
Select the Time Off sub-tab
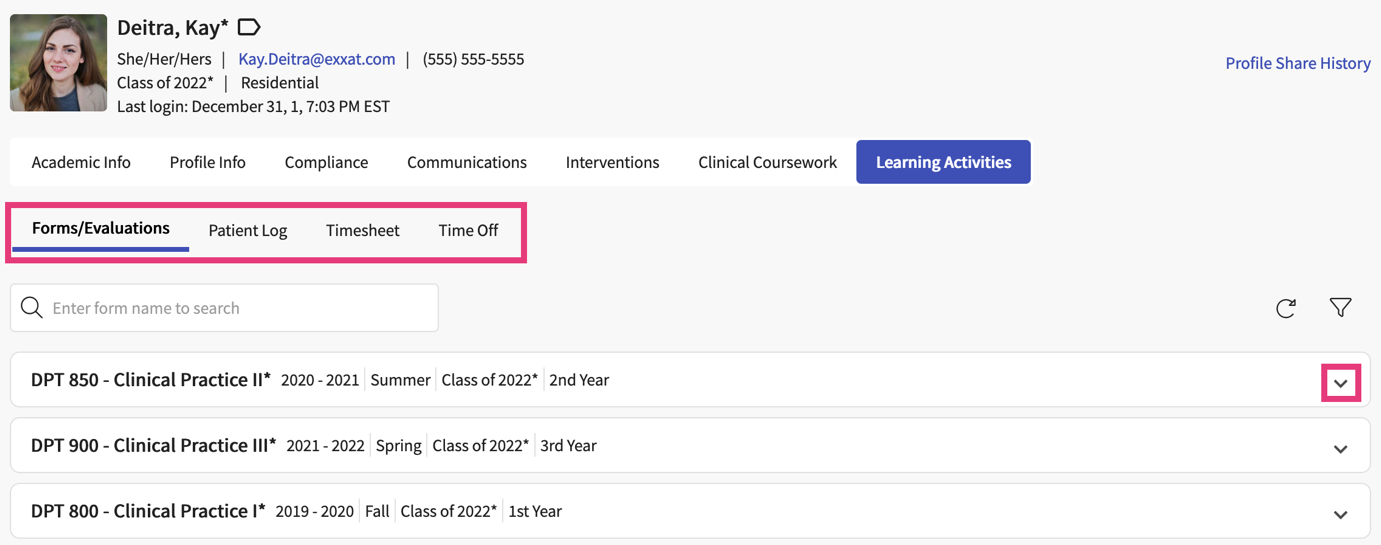(x=468, y=230)
